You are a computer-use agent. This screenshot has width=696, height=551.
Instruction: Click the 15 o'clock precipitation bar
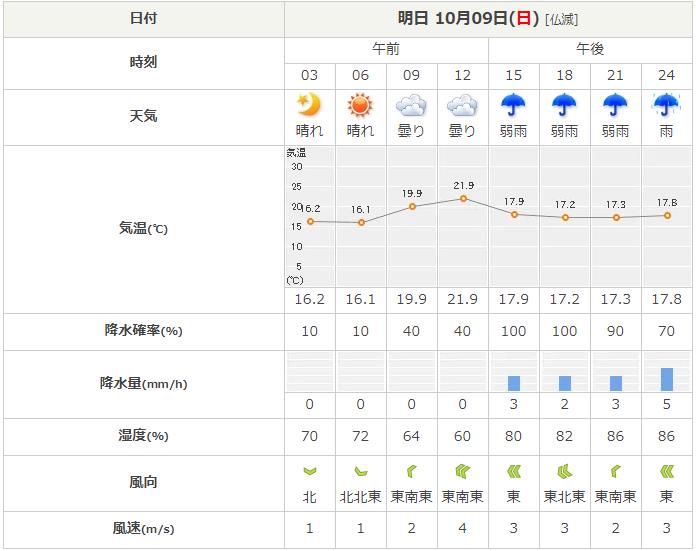(x=514, y=383)
